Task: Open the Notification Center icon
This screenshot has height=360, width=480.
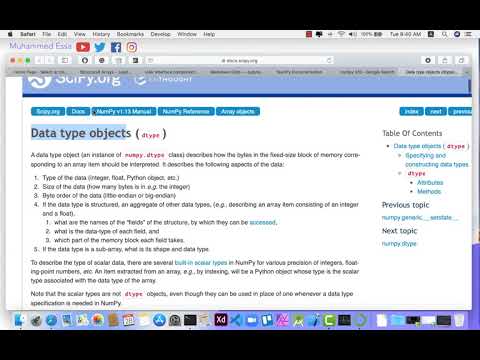Action: coord(468,34)
